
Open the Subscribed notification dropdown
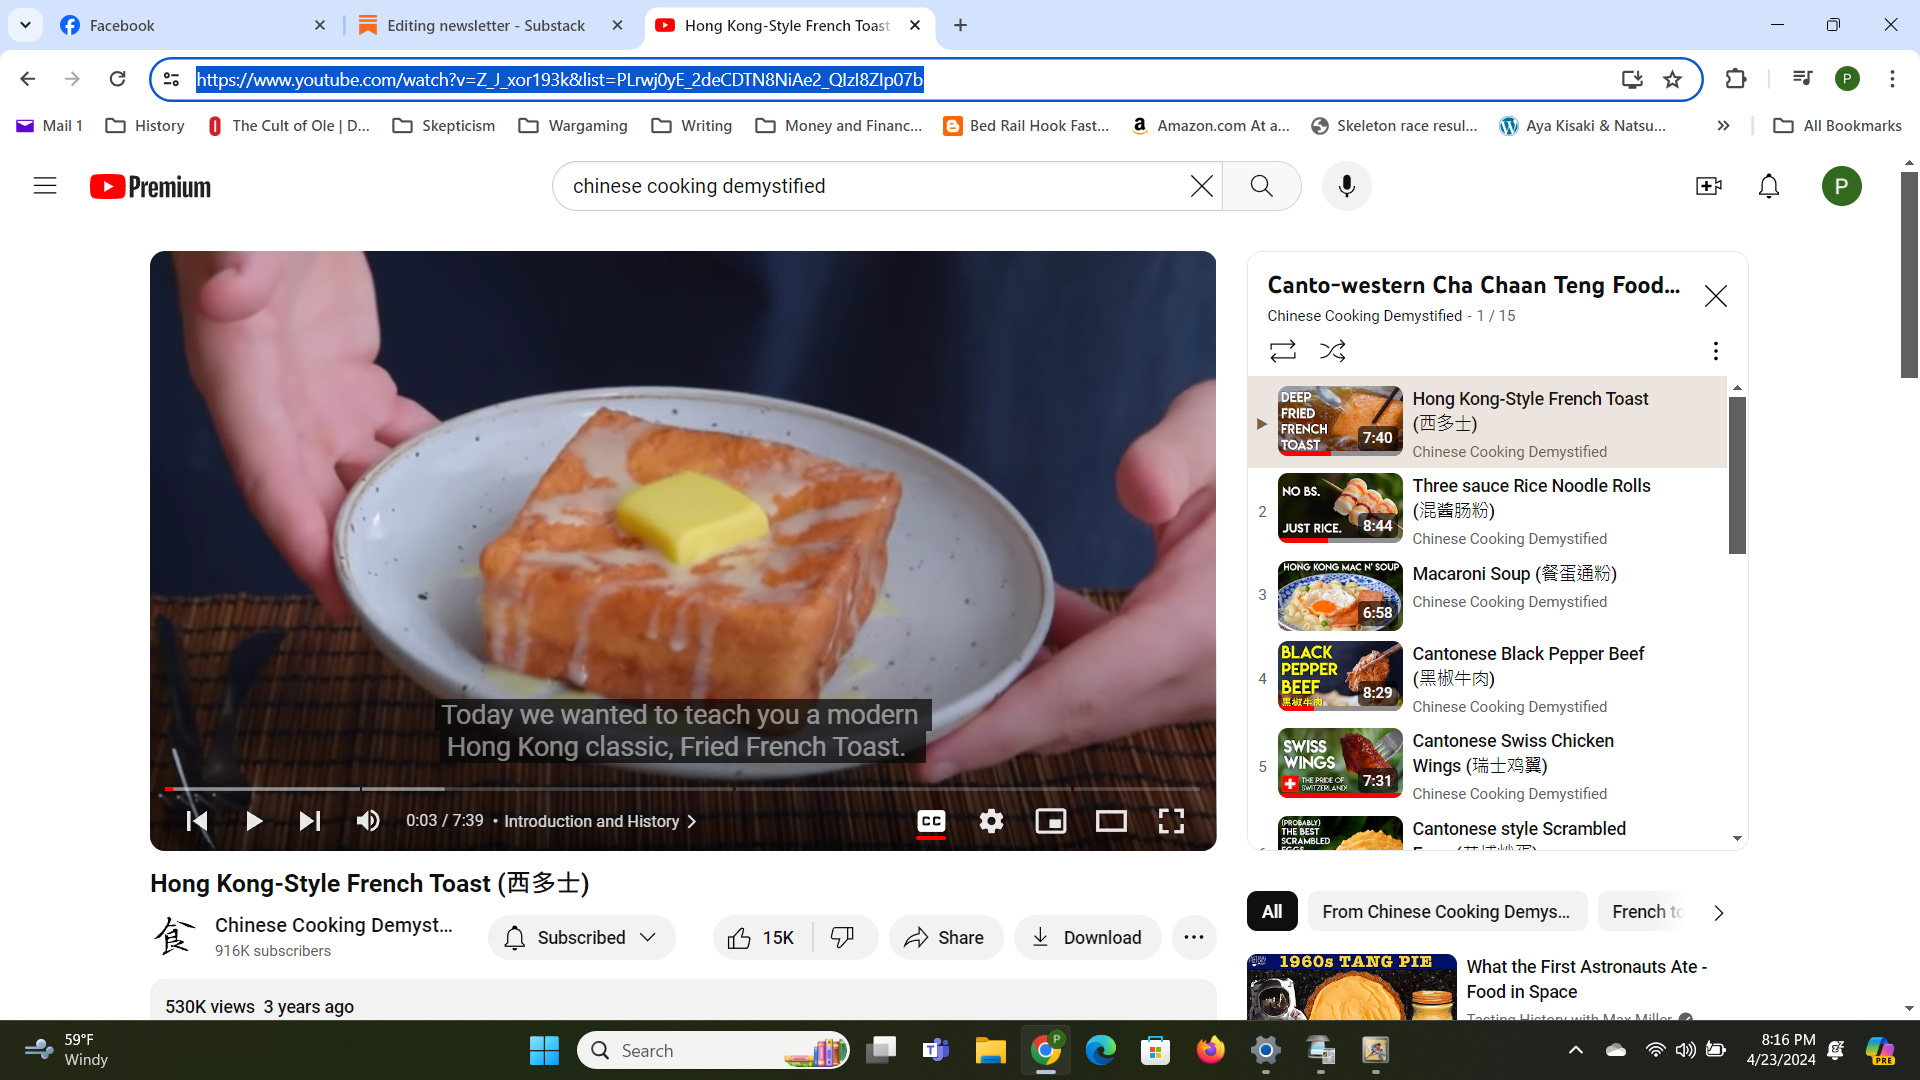(581, 938)
